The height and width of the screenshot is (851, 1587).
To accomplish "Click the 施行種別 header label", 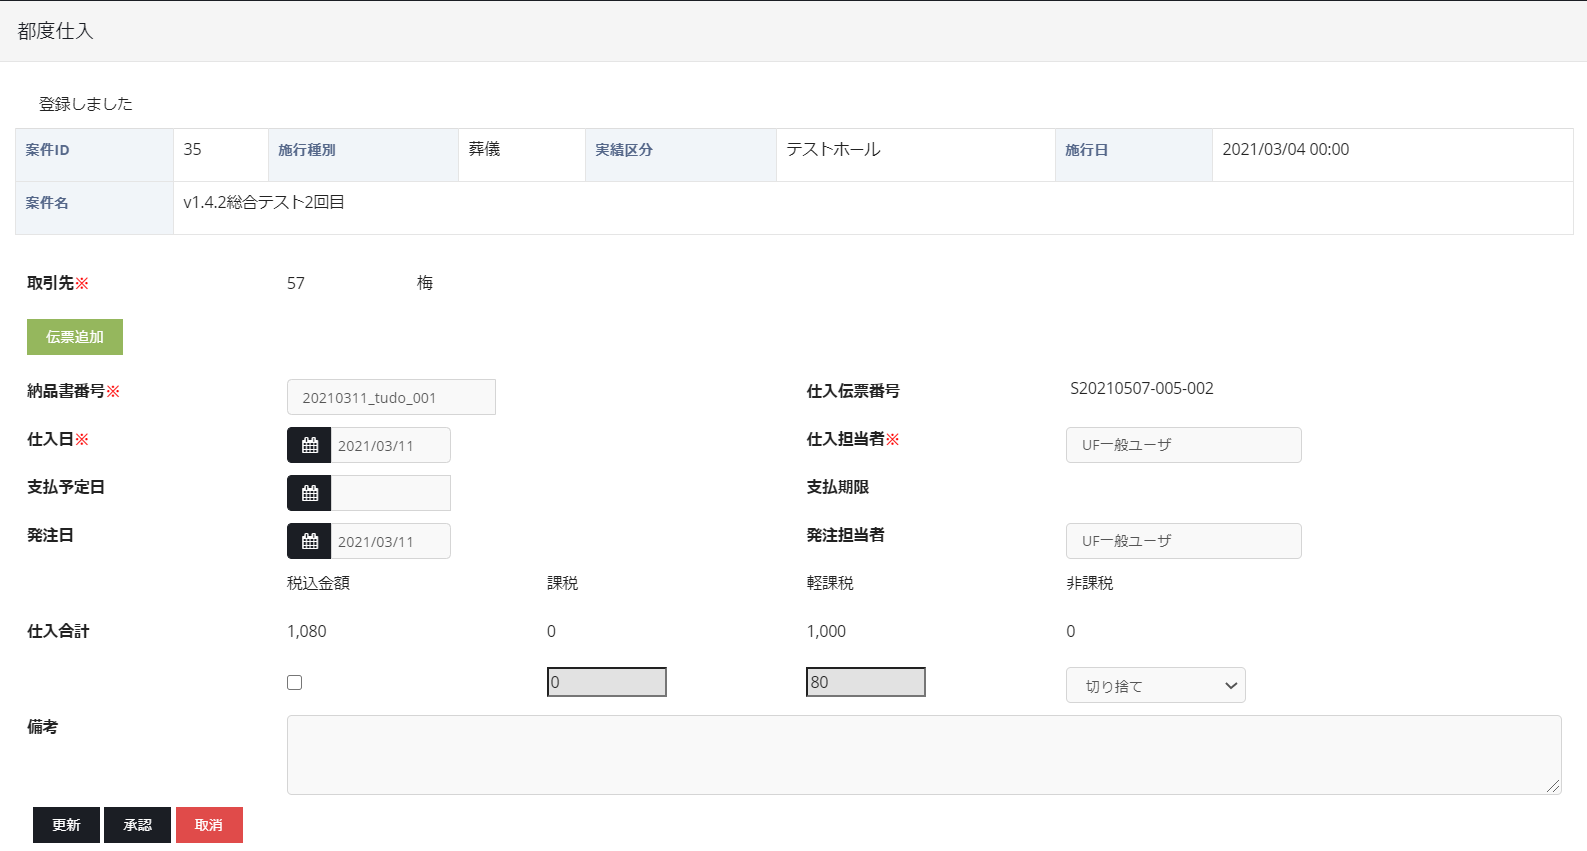I will [307, 150].
